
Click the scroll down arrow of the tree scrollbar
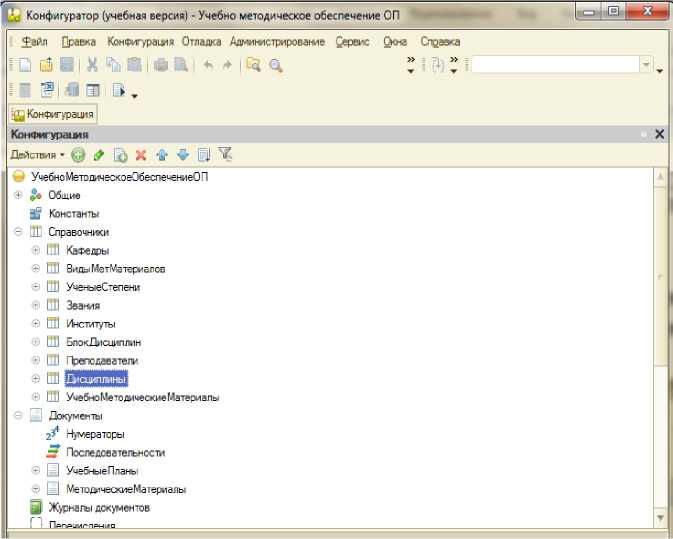pyautogui.click(x=659, y=517)
